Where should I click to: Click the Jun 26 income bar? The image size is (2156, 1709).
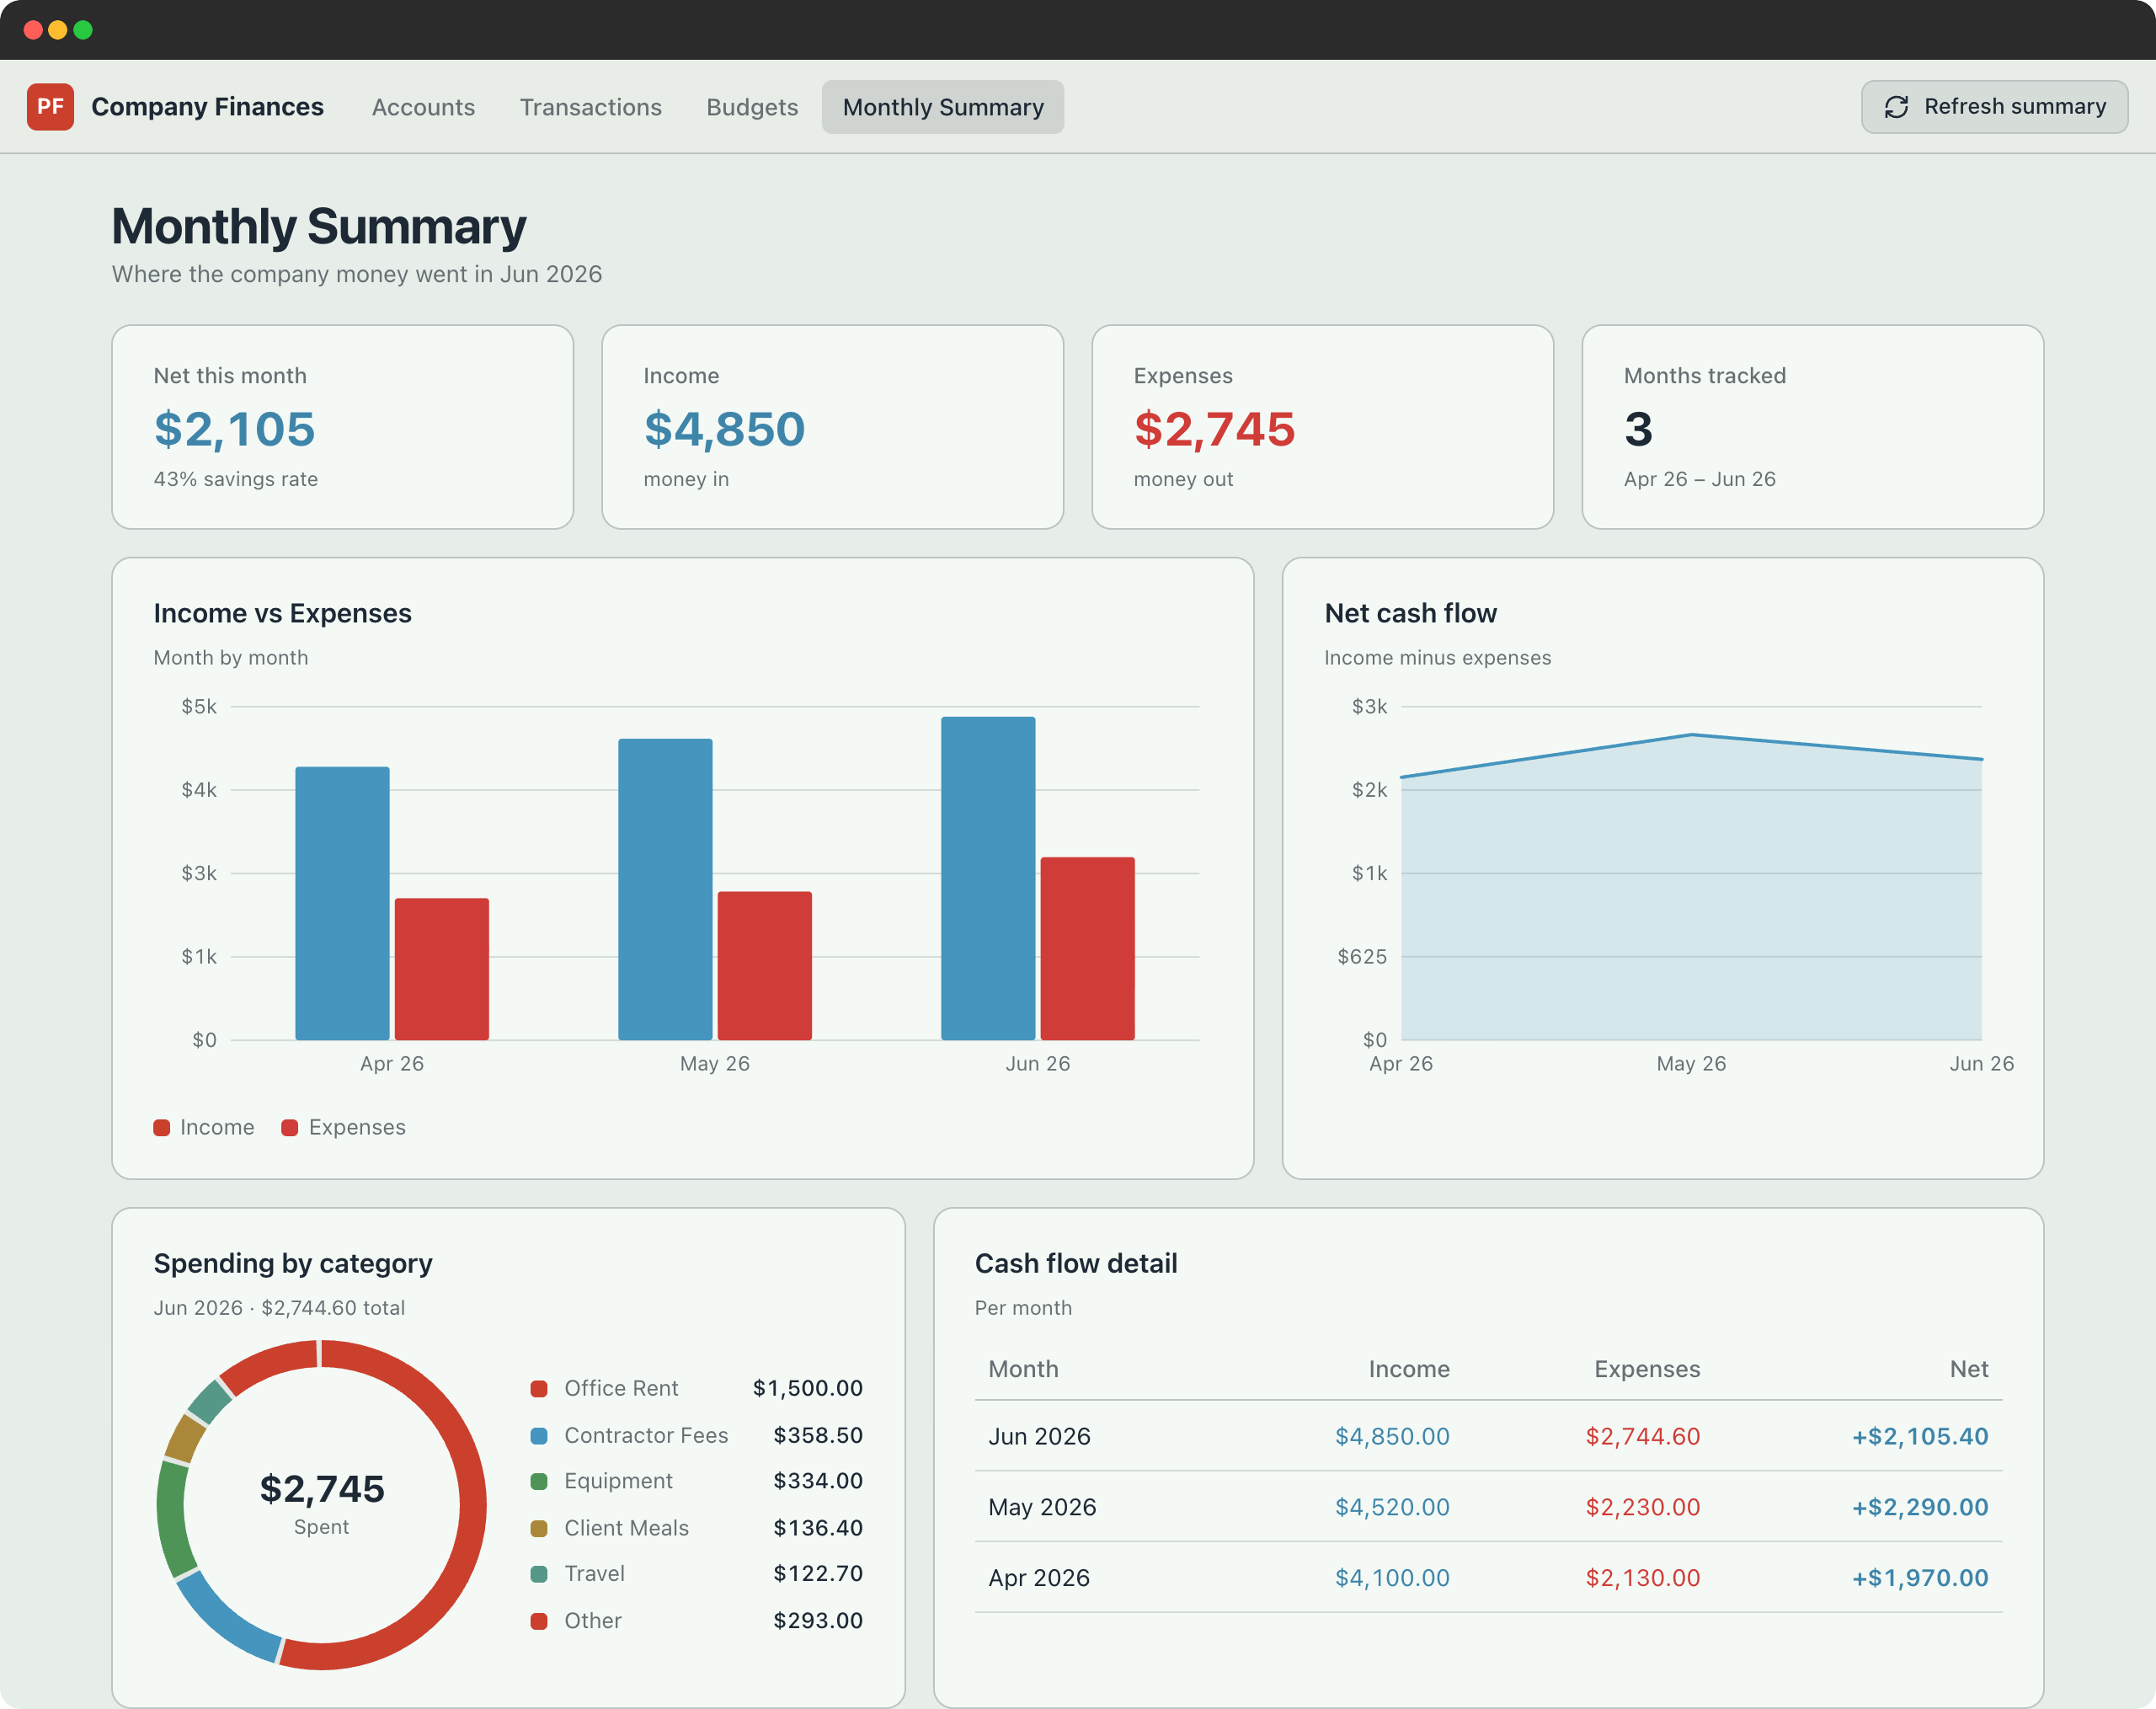(x=988, y=879)
